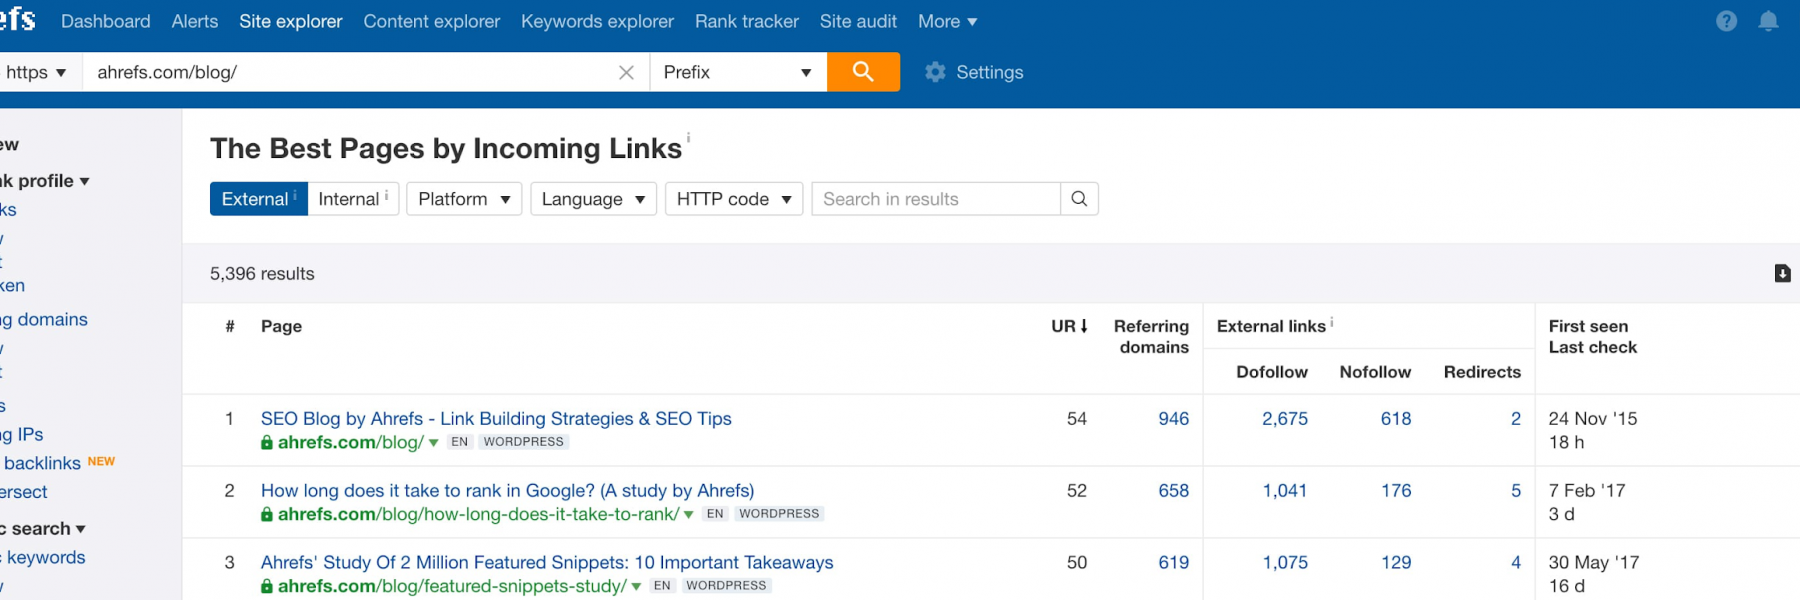The image size is (1800, 600).
Task: Sort by the UR column header
Action: pos(1069,326)
